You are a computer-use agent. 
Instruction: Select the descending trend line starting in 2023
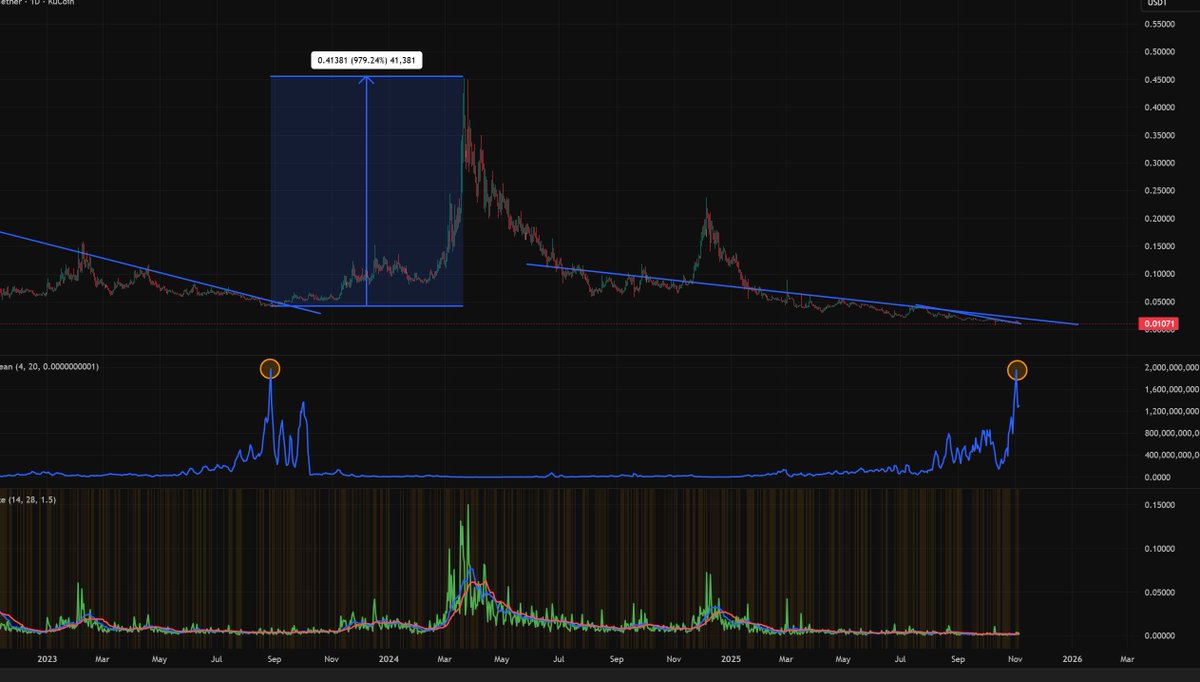coord(160,272)
